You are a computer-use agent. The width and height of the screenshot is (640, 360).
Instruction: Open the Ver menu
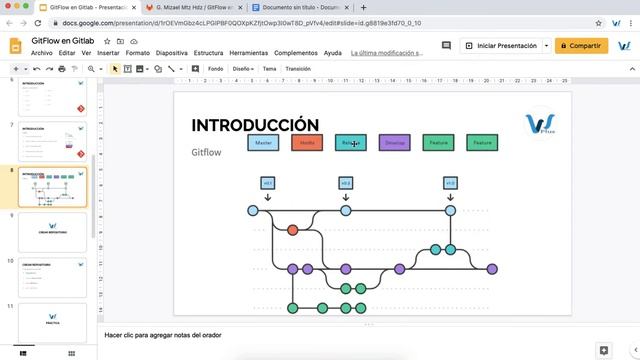[x=86, y=53]
